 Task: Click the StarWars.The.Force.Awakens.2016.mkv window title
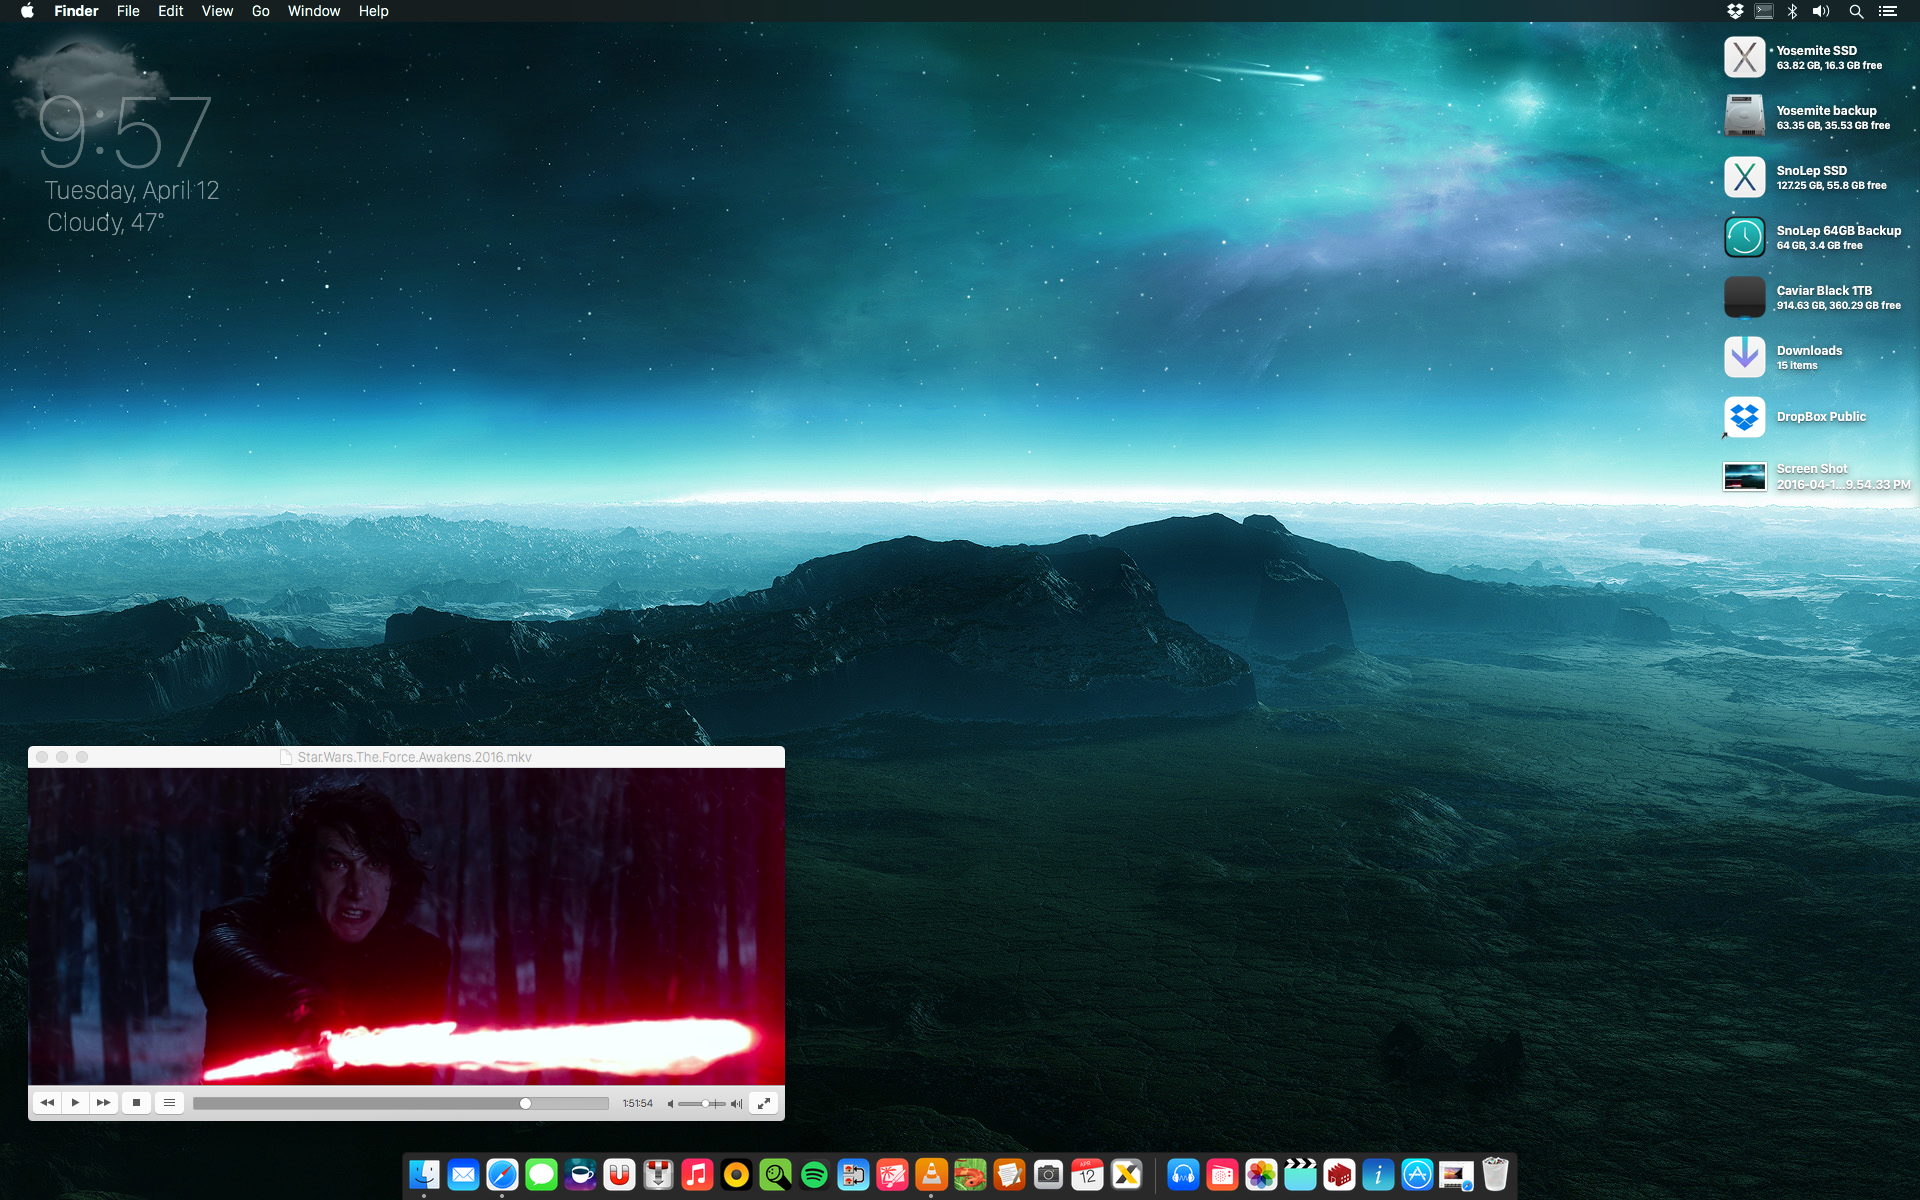tap(414, 757)
